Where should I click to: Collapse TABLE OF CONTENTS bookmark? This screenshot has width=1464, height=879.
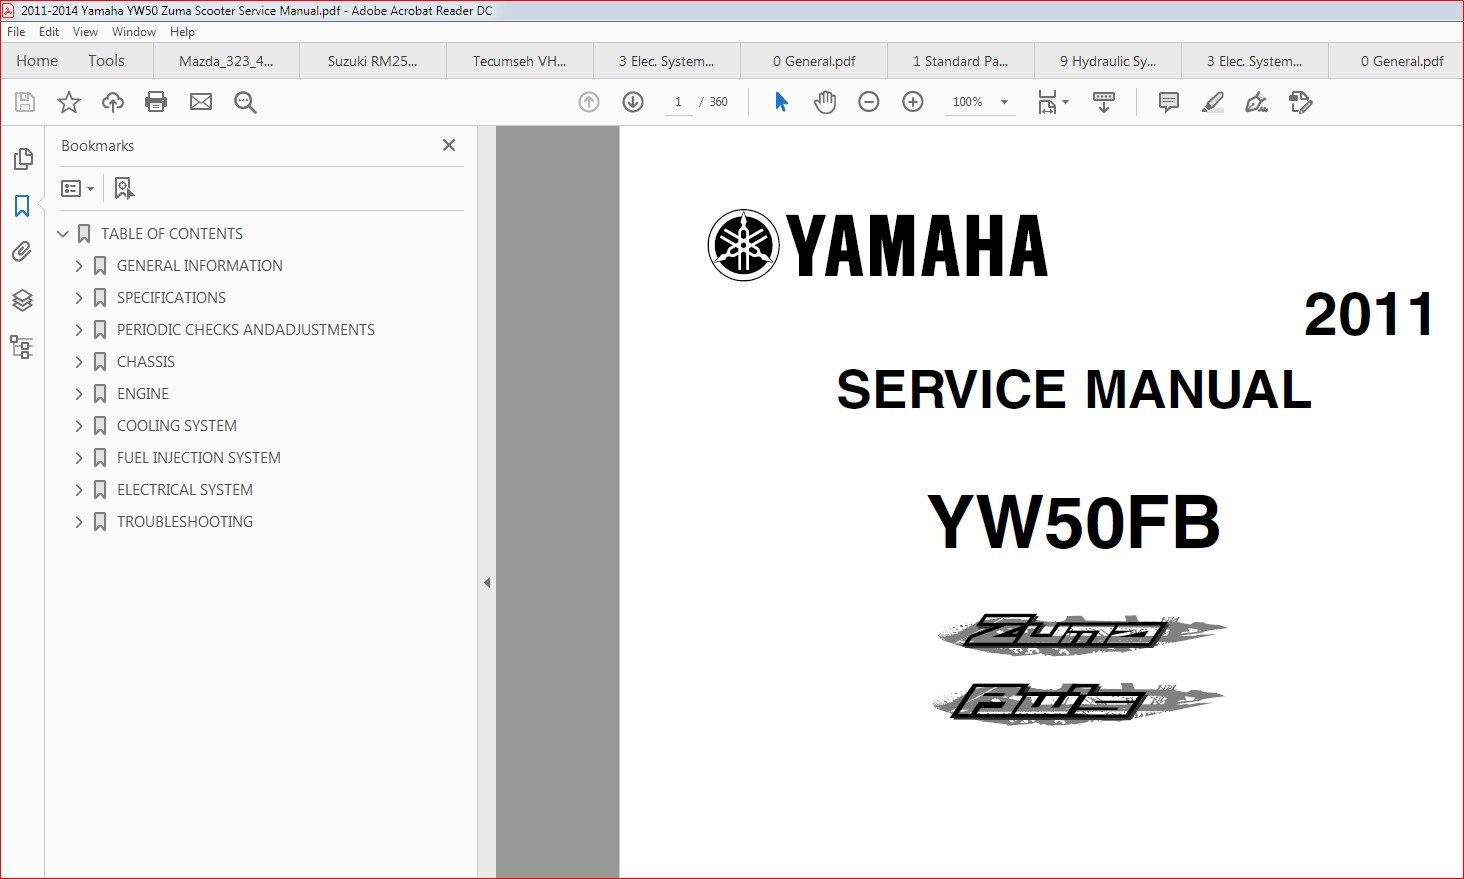pos(63,234)
